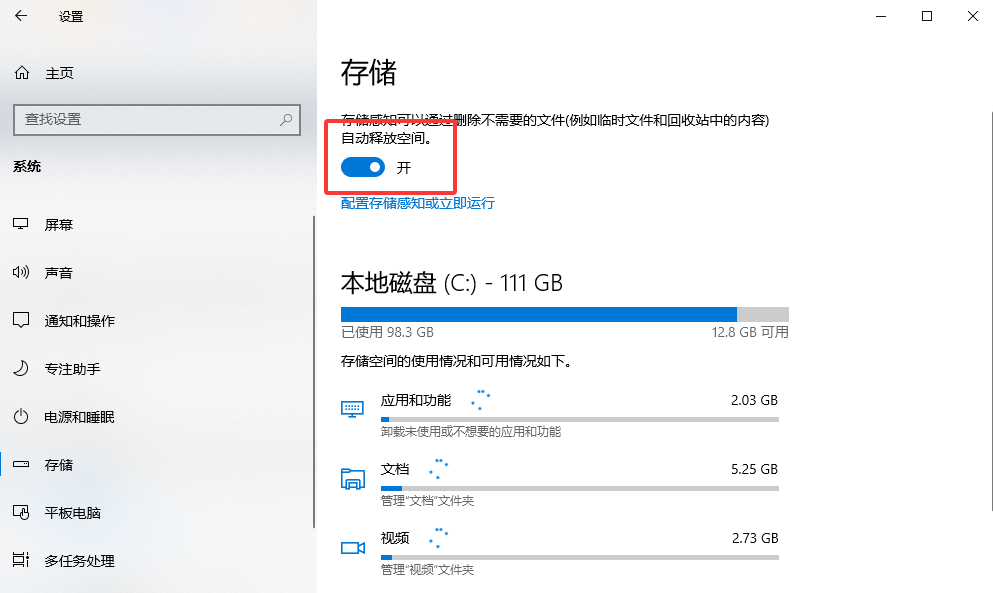This screenshot has height=593, width=993.
Task: Click the Multitasking (多任务处理) icon
Action: (21, 561)
